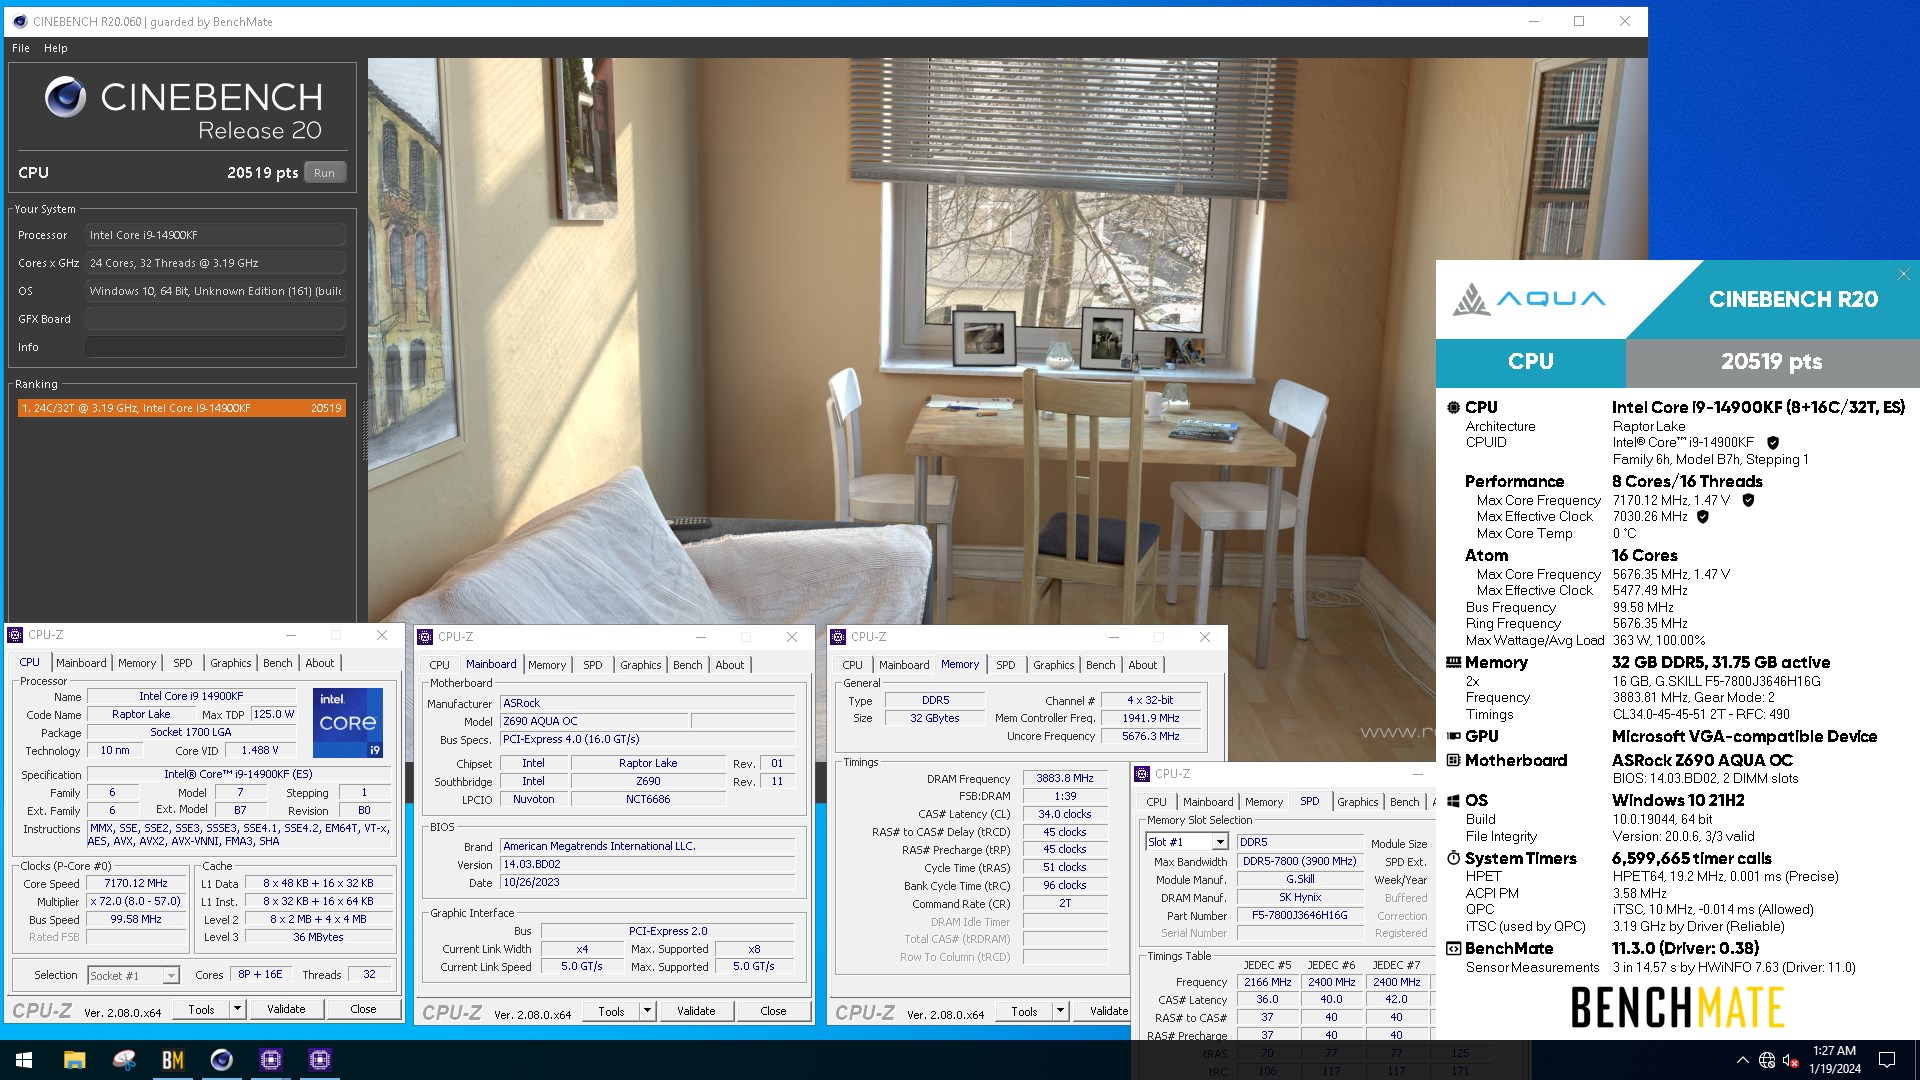Screen dimensions: 1920x1080
Task: Open Tools dropdown arrow in CPU-Z CPU window
Action: [x=237, y=1009]
